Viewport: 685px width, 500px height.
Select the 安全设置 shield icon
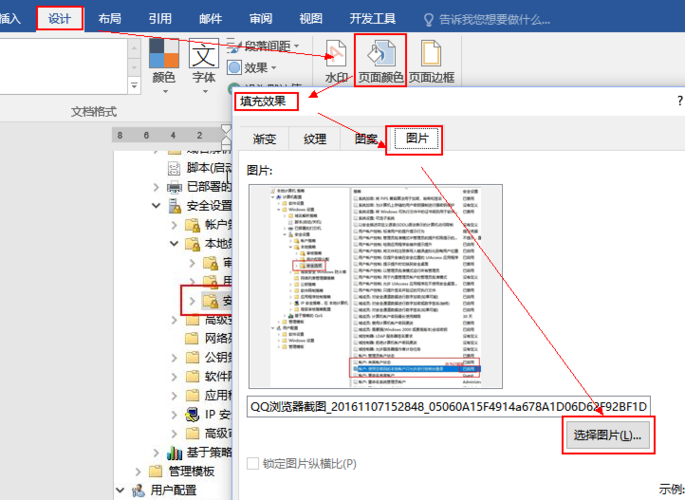(x=175, y=206)
